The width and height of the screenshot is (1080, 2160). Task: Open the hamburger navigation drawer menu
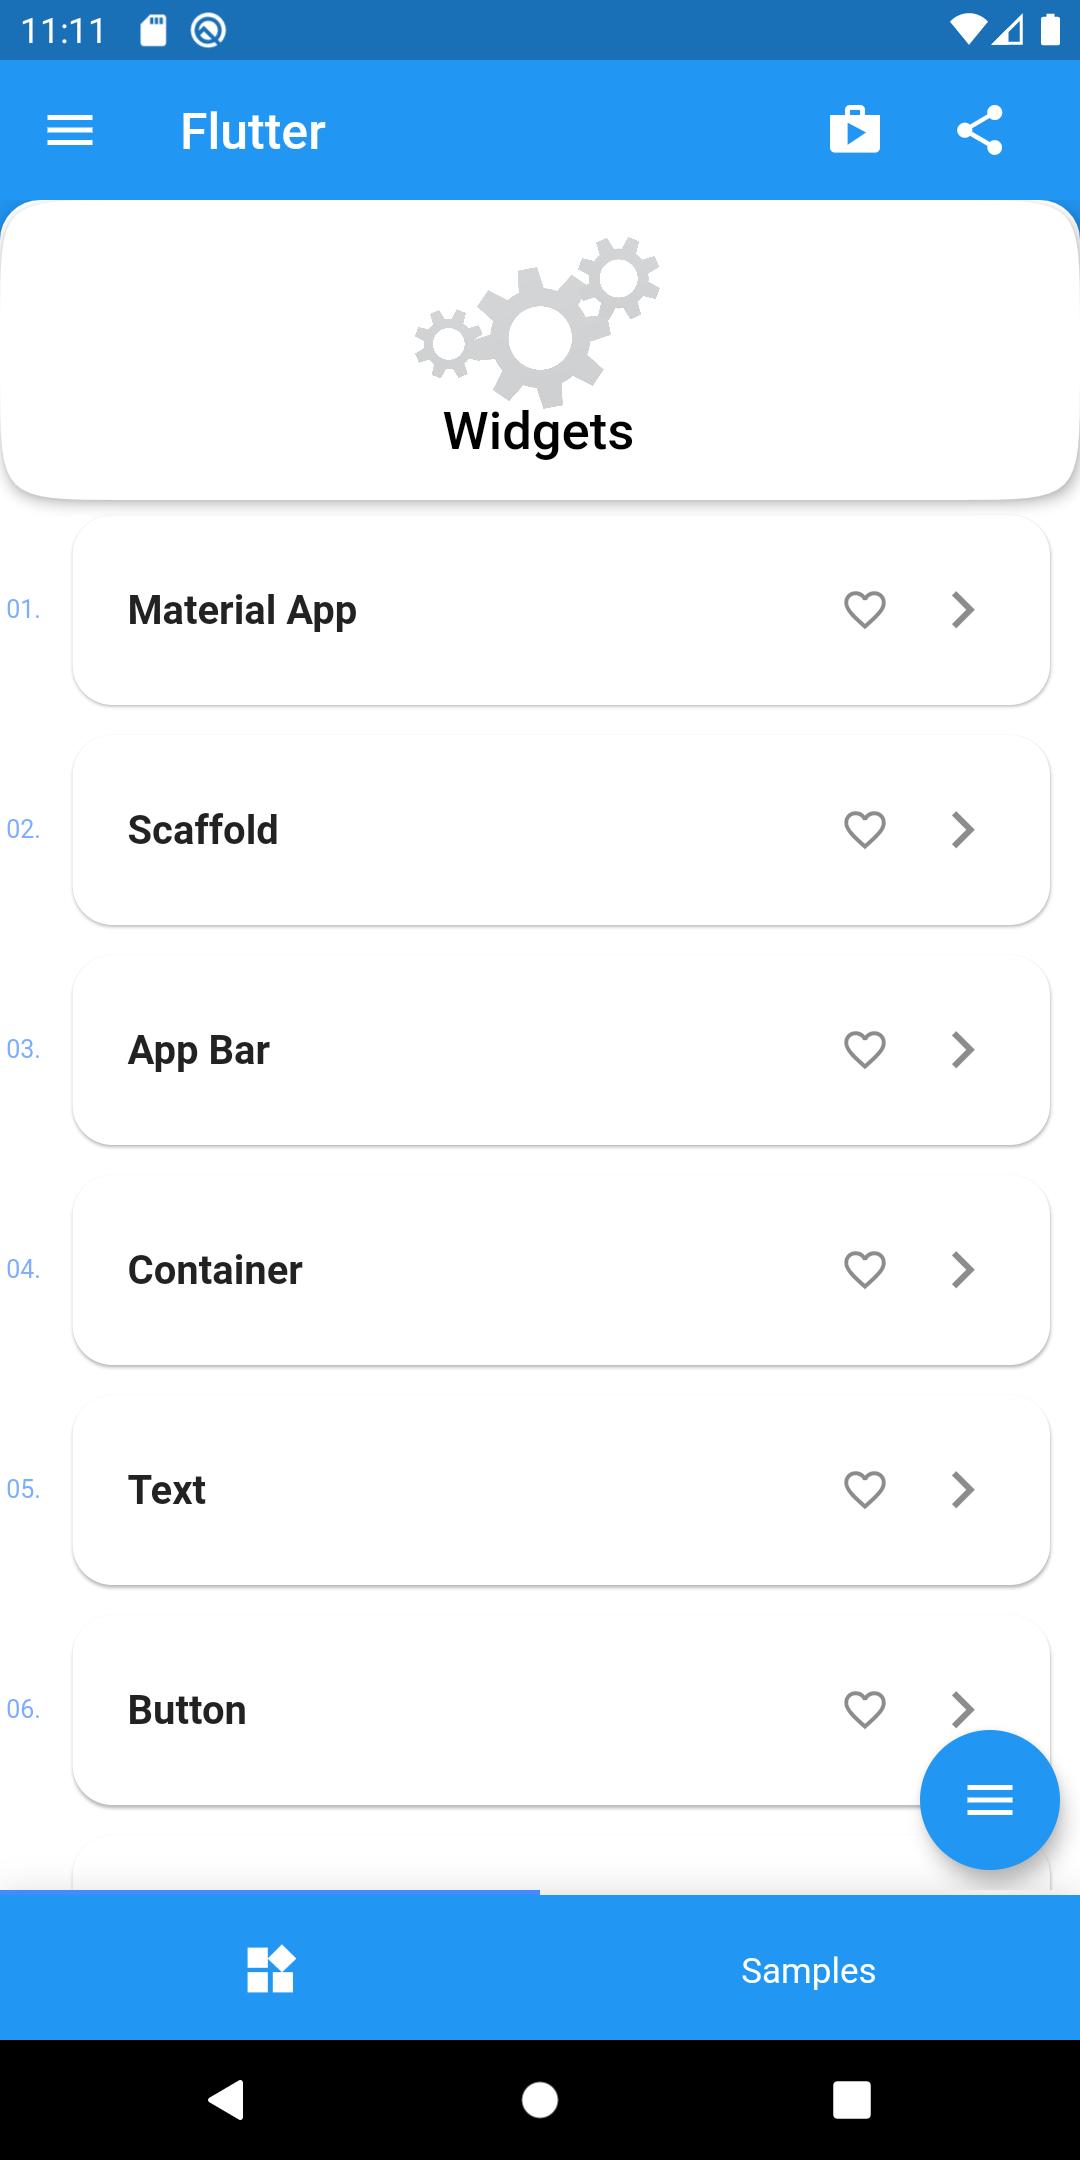pos(70,131)
